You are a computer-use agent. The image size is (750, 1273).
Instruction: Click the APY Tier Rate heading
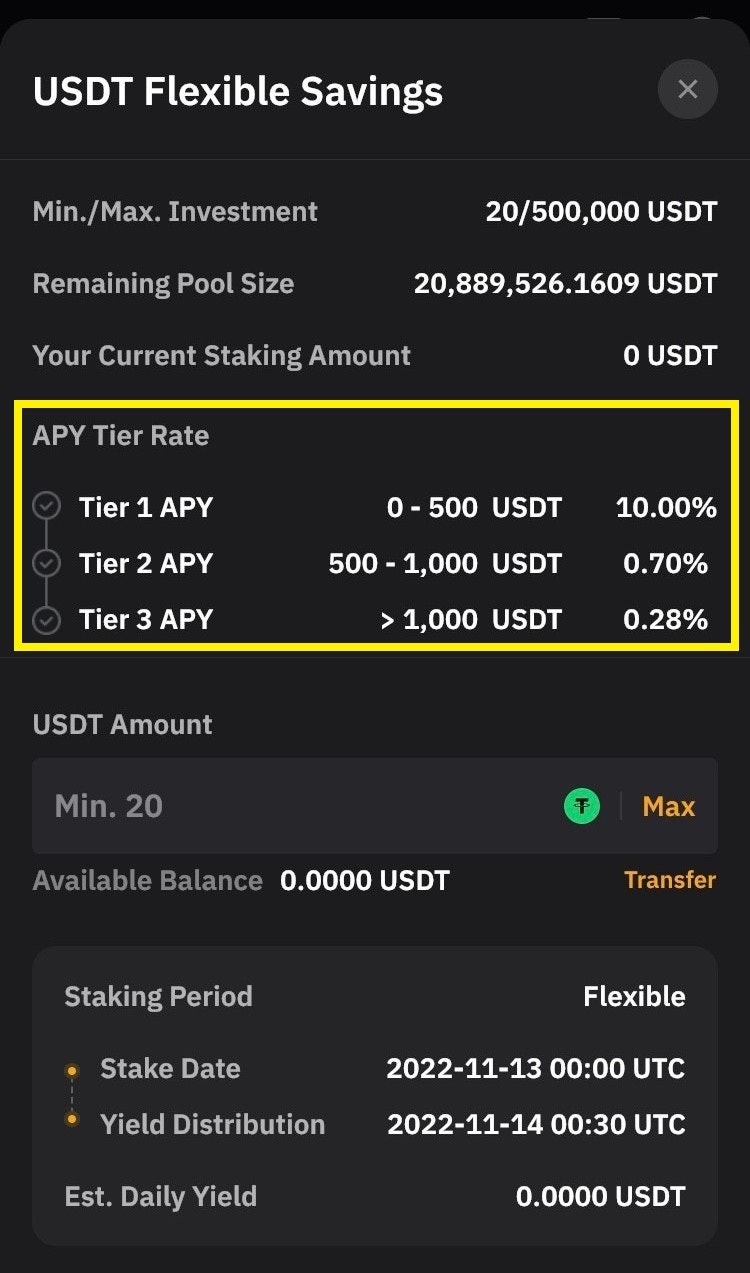pyautogui.click(x=121, y=436)
